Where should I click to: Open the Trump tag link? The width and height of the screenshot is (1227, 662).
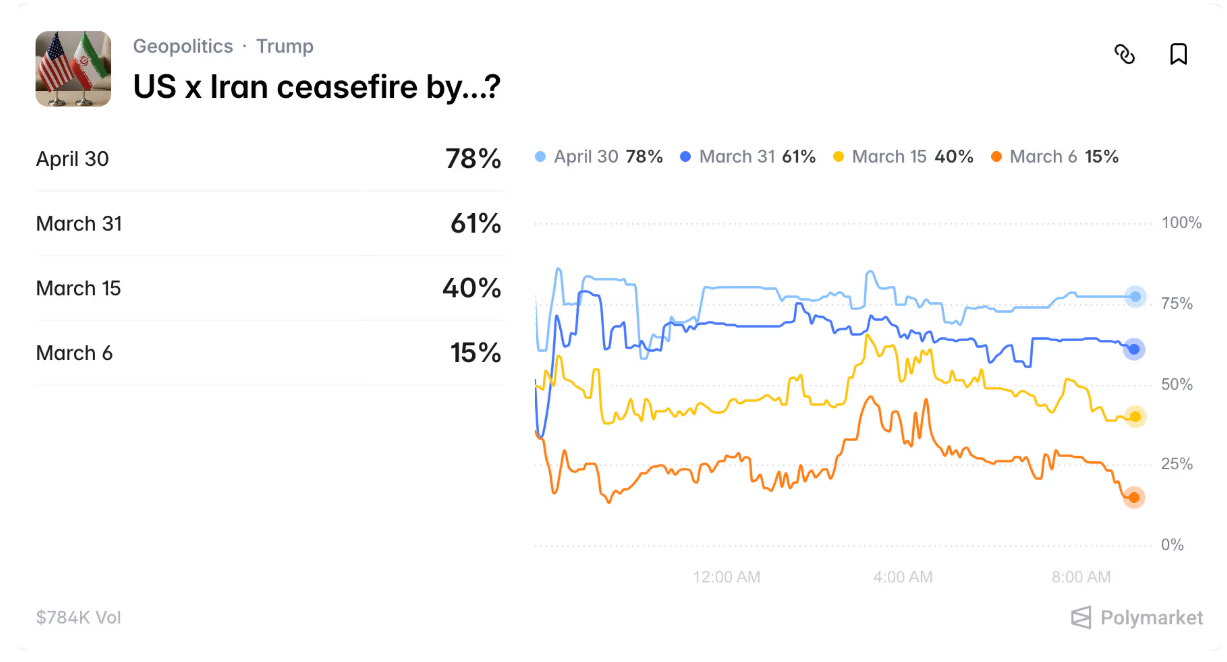284,46
